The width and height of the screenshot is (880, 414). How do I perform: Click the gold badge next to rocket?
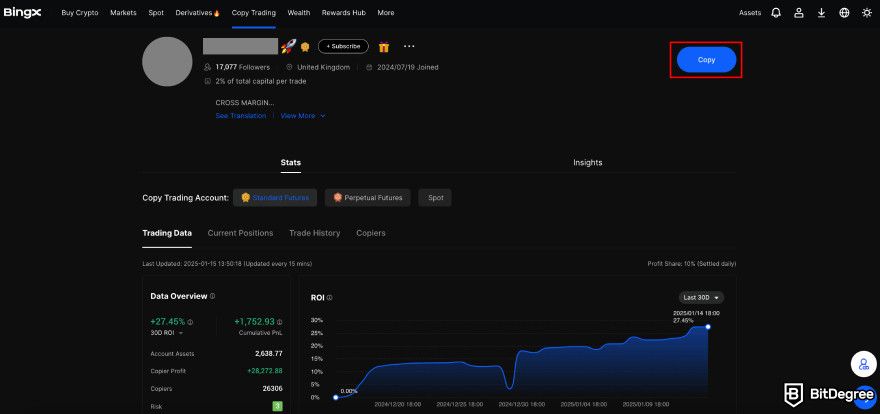(x=305, y=47)
